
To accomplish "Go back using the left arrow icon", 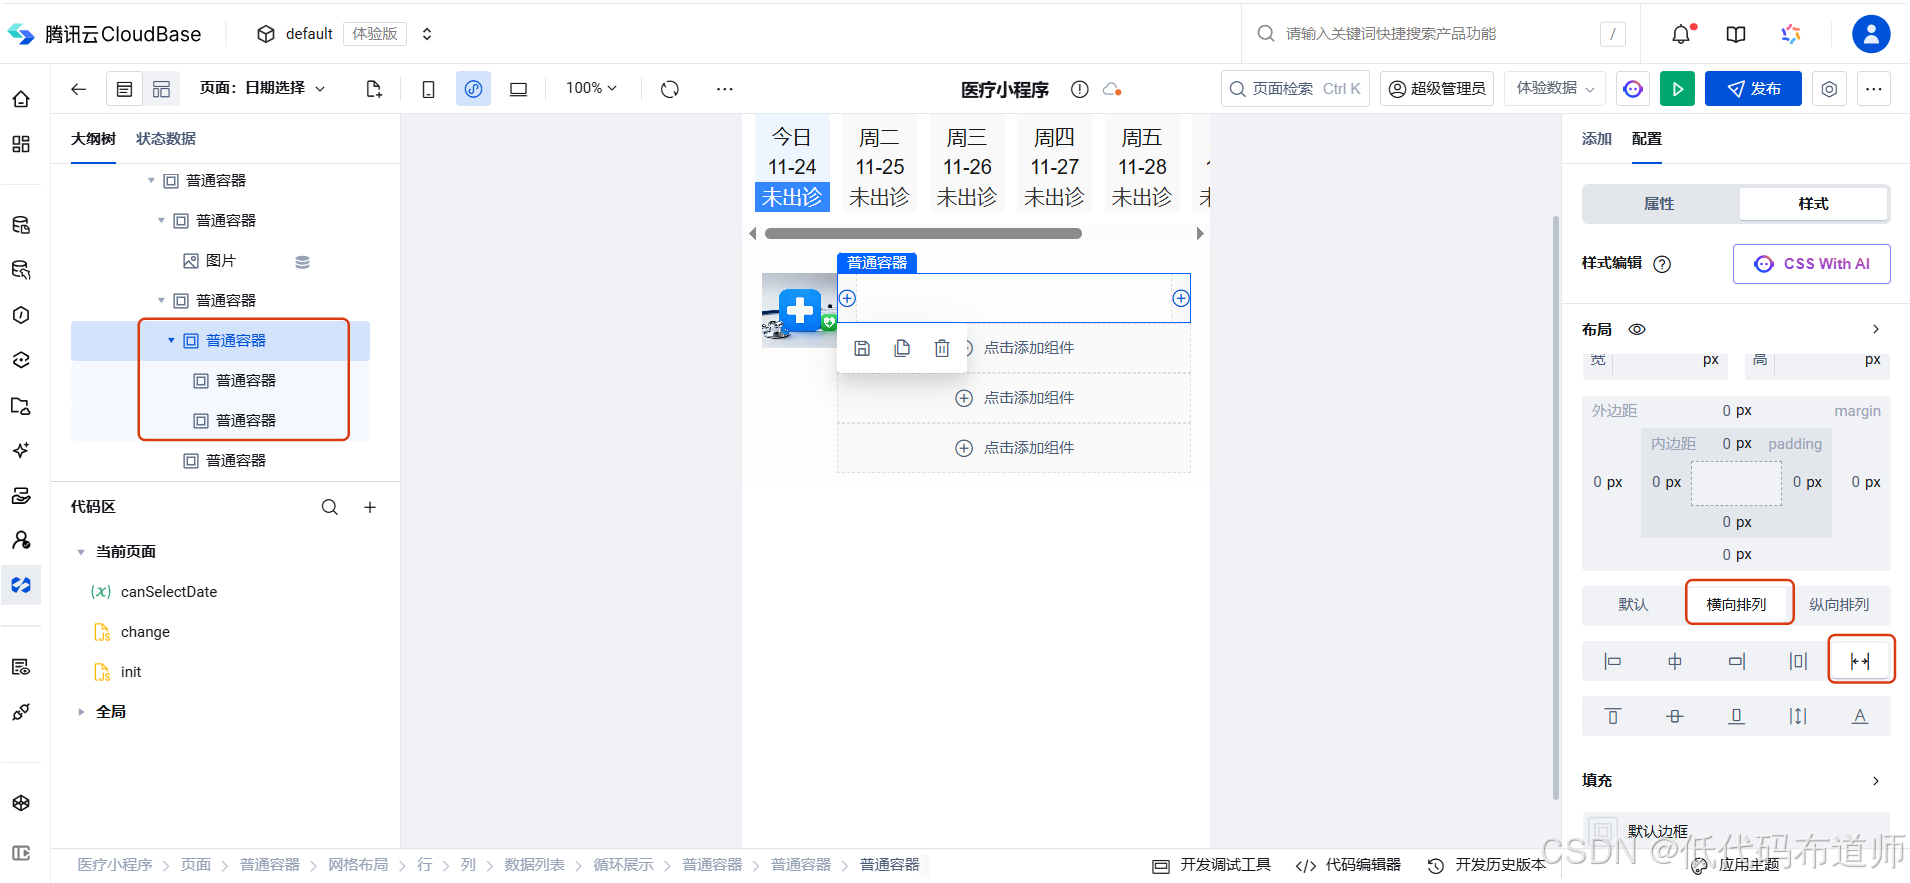I will 79,89.
